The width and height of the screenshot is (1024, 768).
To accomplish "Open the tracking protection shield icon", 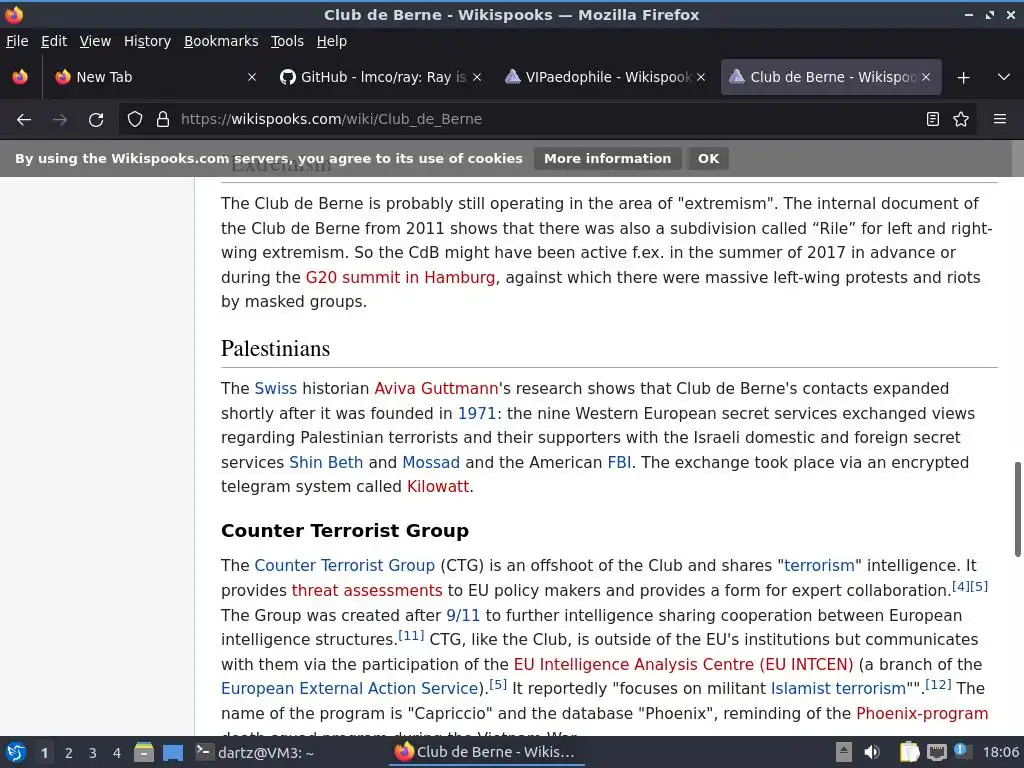I will 135,120.
